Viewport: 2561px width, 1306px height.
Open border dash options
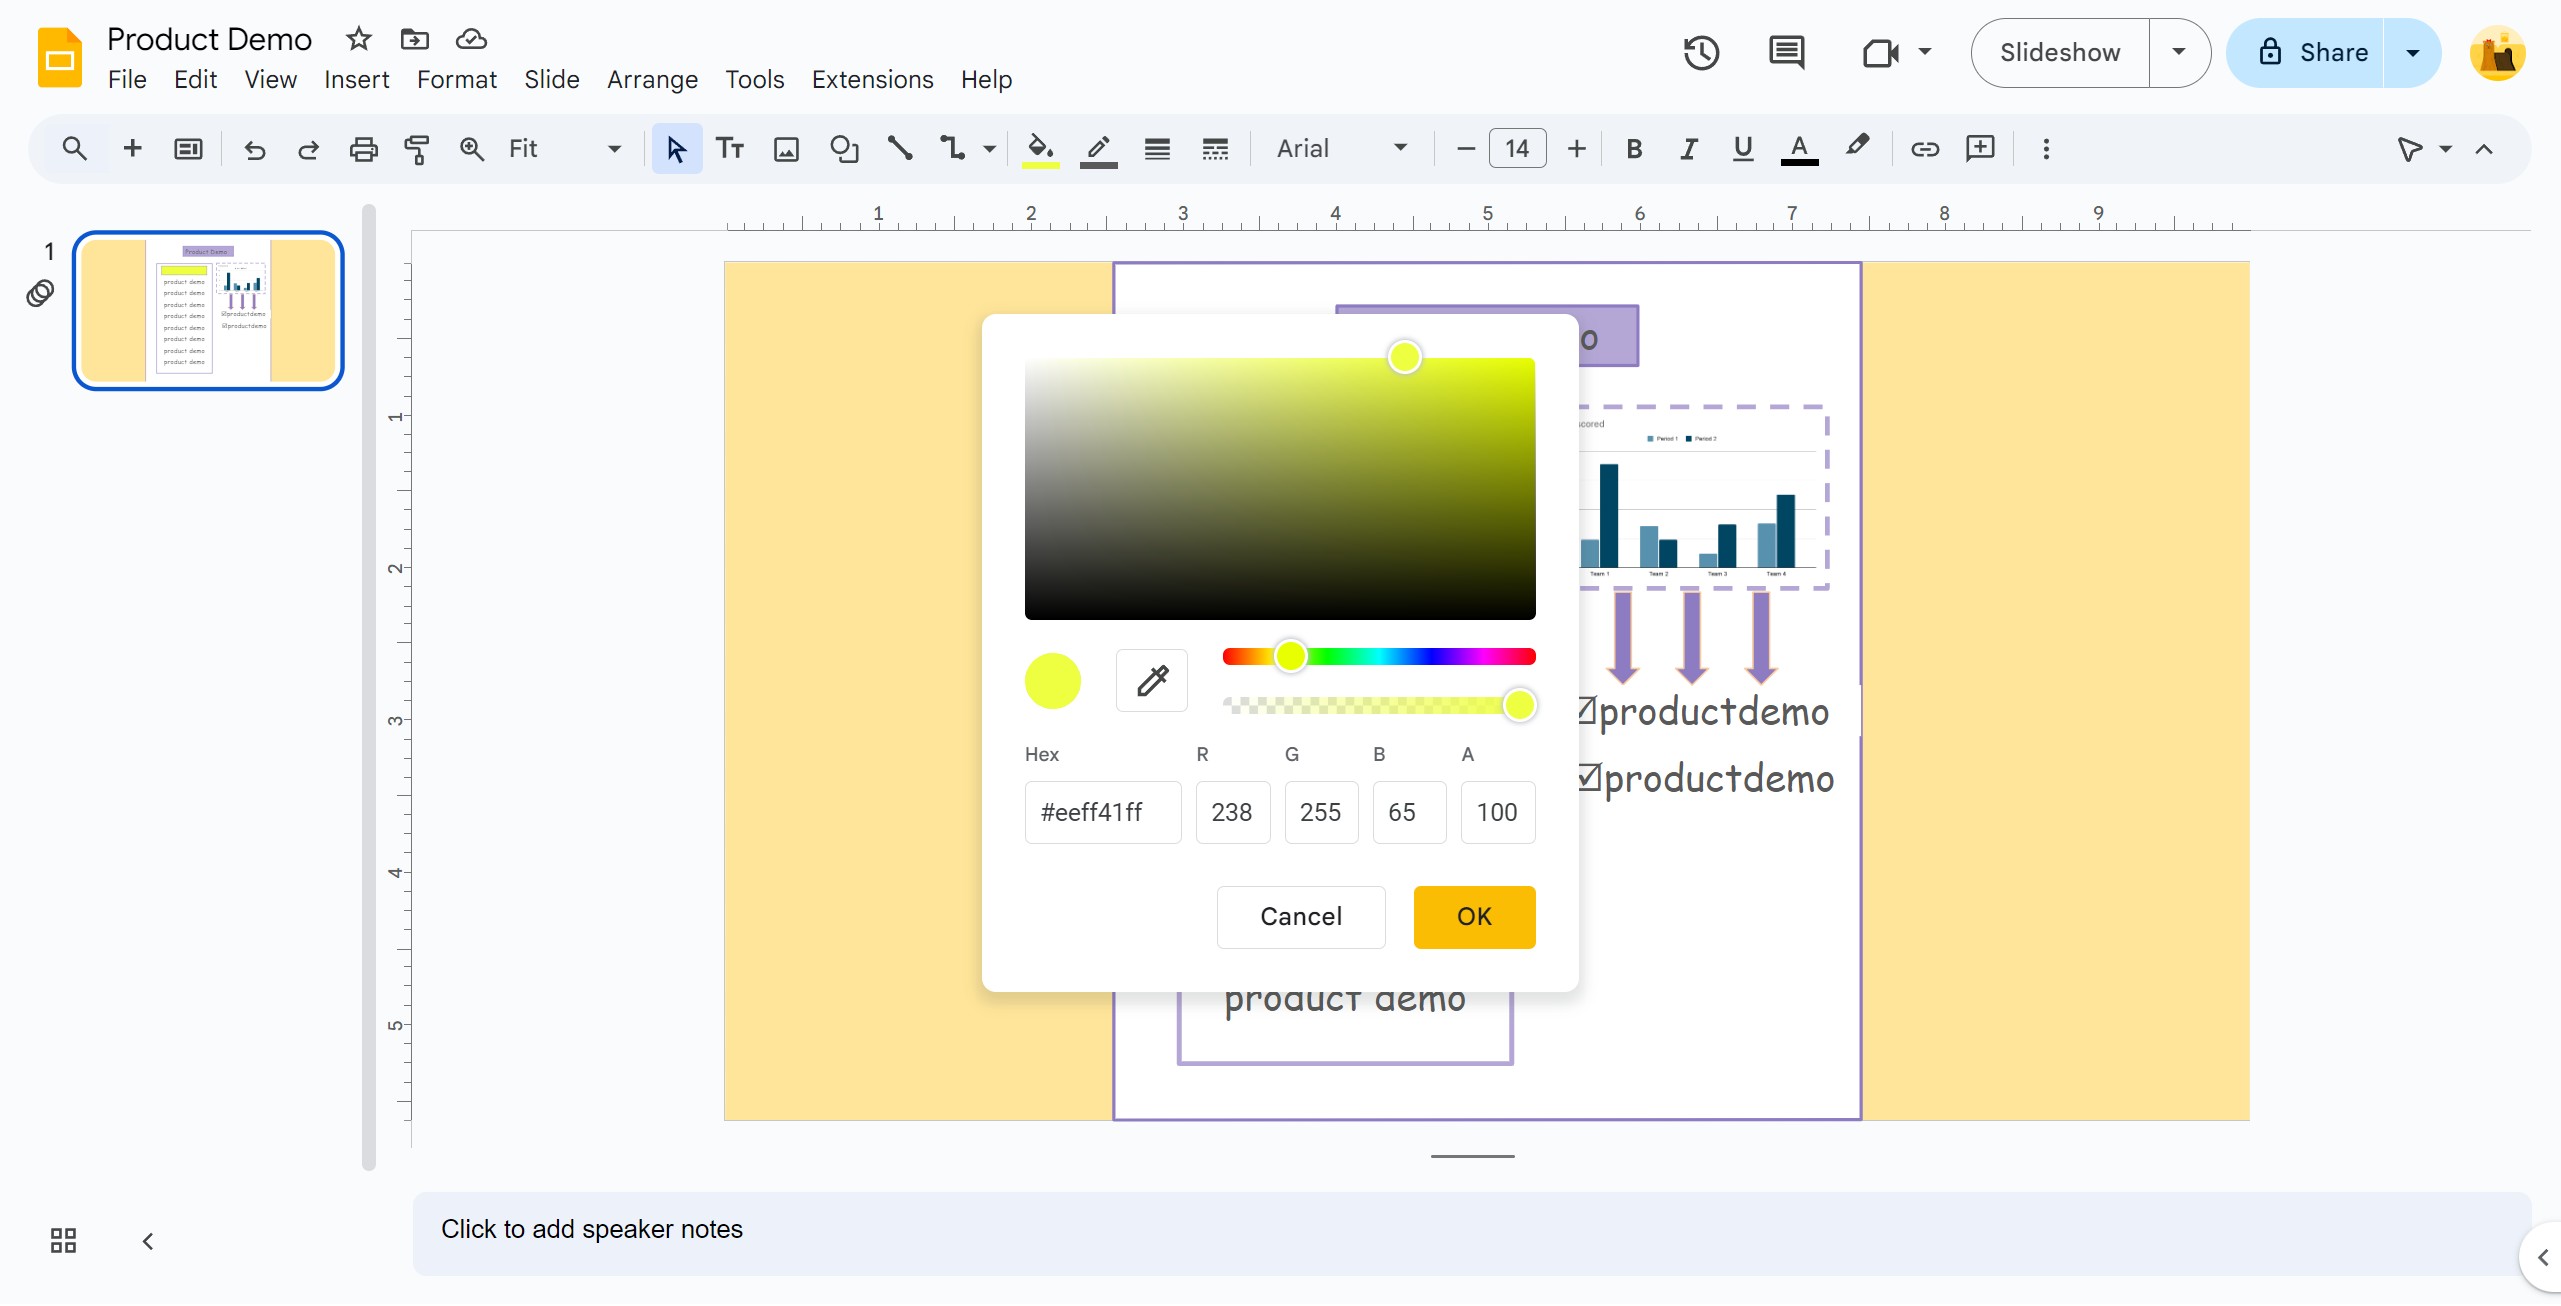(1215, 149)
